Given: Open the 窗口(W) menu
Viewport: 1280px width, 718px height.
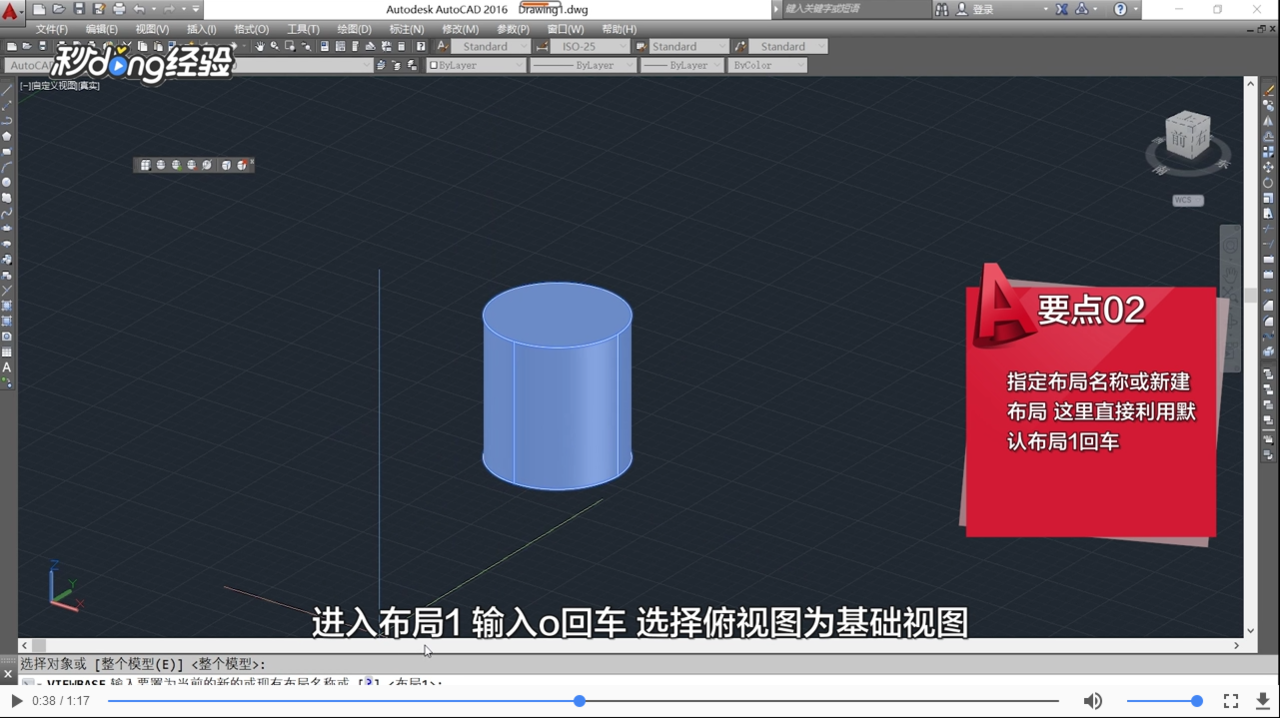Looking at the screenshot, I should tap(566, 29).
